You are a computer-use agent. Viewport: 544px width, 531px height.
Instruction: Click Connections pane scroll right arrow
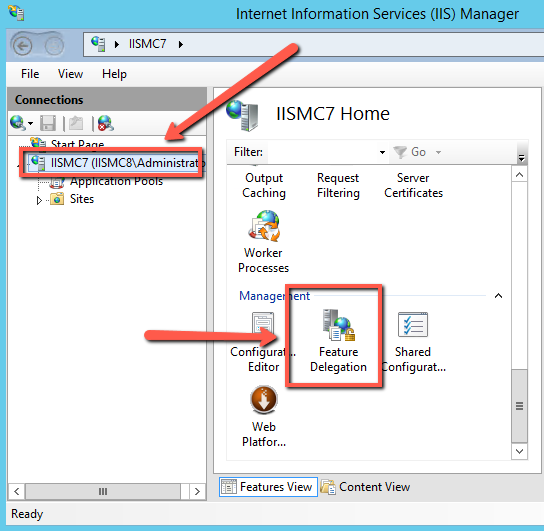click(197, 491)
